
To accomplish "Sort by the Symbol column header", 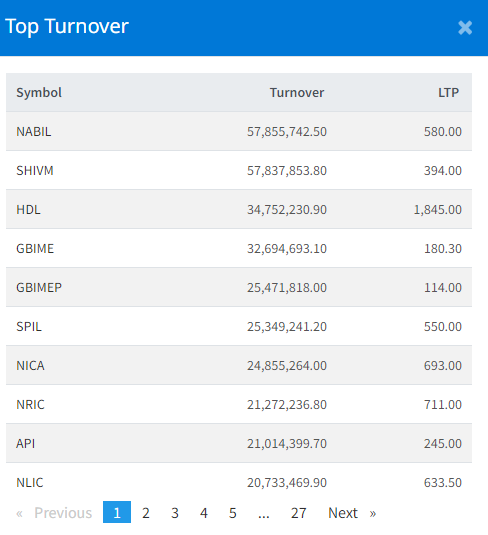I will pyautogui.click(x=39, y=92).
